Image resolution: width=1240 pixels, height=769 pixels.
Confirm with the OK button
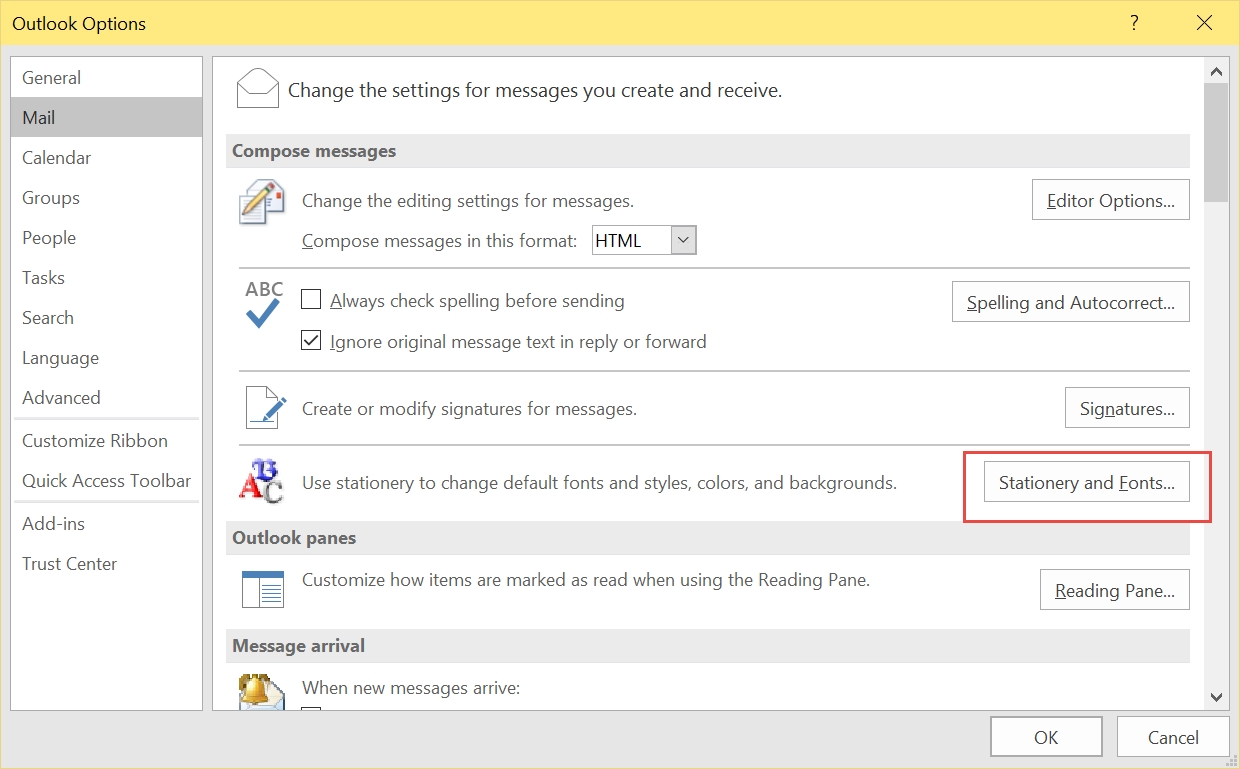1046,737
